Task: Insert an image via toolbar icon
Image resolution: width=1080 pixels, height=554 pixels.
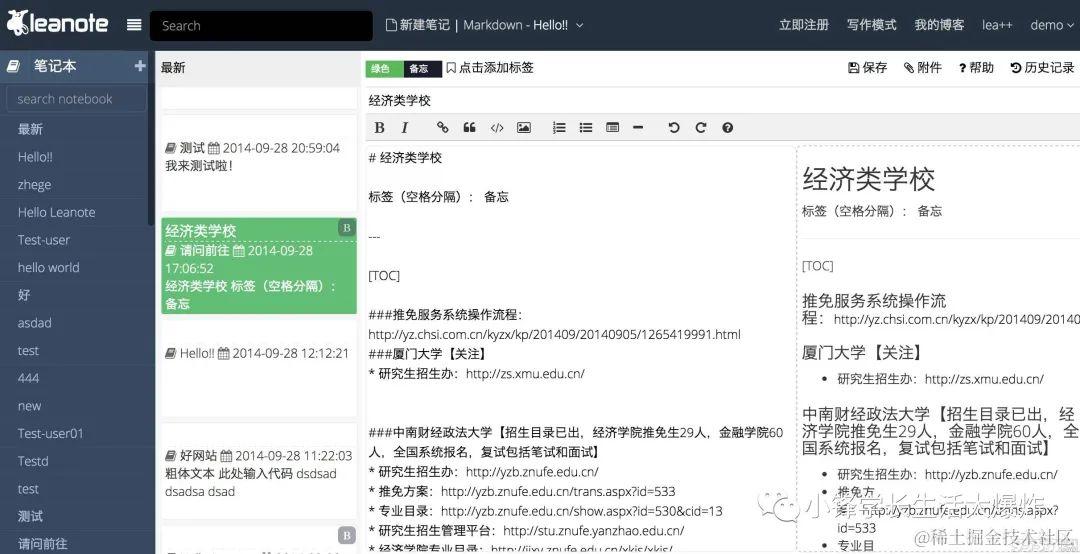Action: tap(523, 127)
